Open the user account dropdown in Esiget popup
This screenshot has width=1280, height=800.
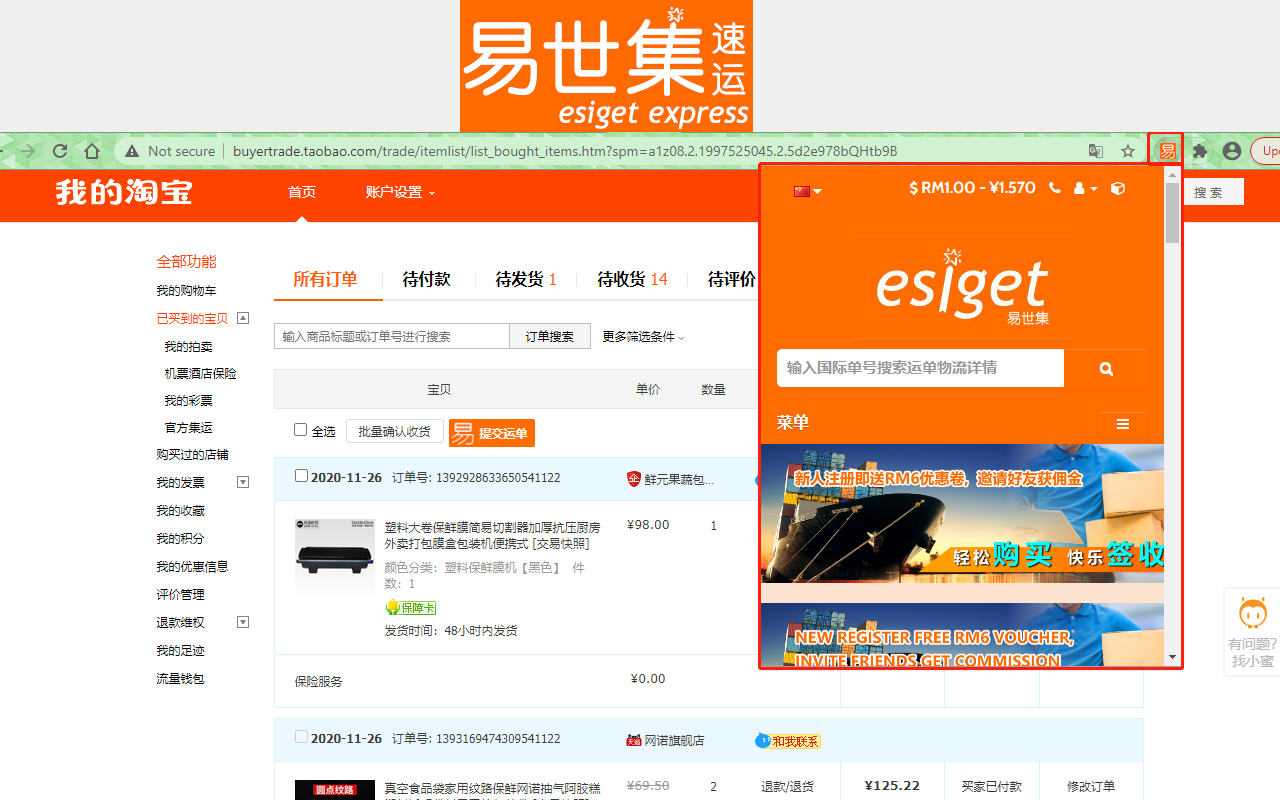[1085, 188]
